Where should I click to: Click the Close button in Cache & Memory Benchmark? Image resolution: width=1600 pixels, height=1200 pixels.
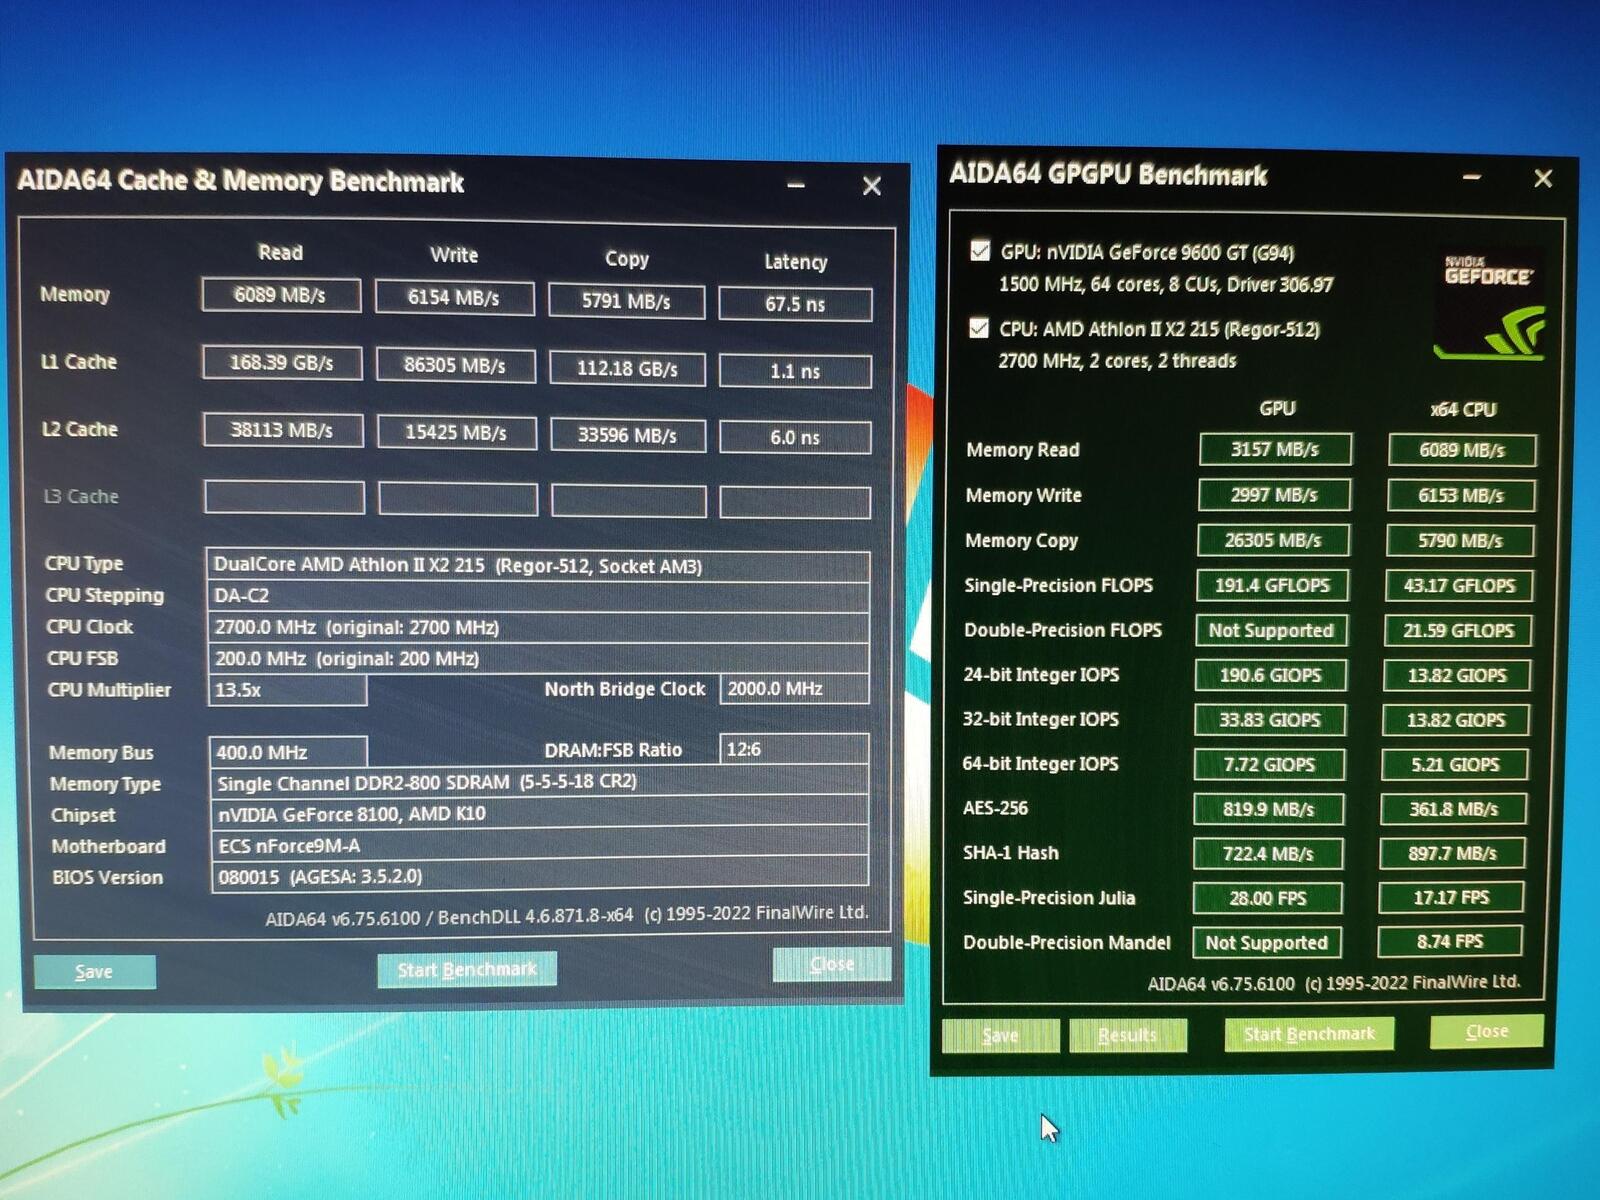[x=832, y=964]
